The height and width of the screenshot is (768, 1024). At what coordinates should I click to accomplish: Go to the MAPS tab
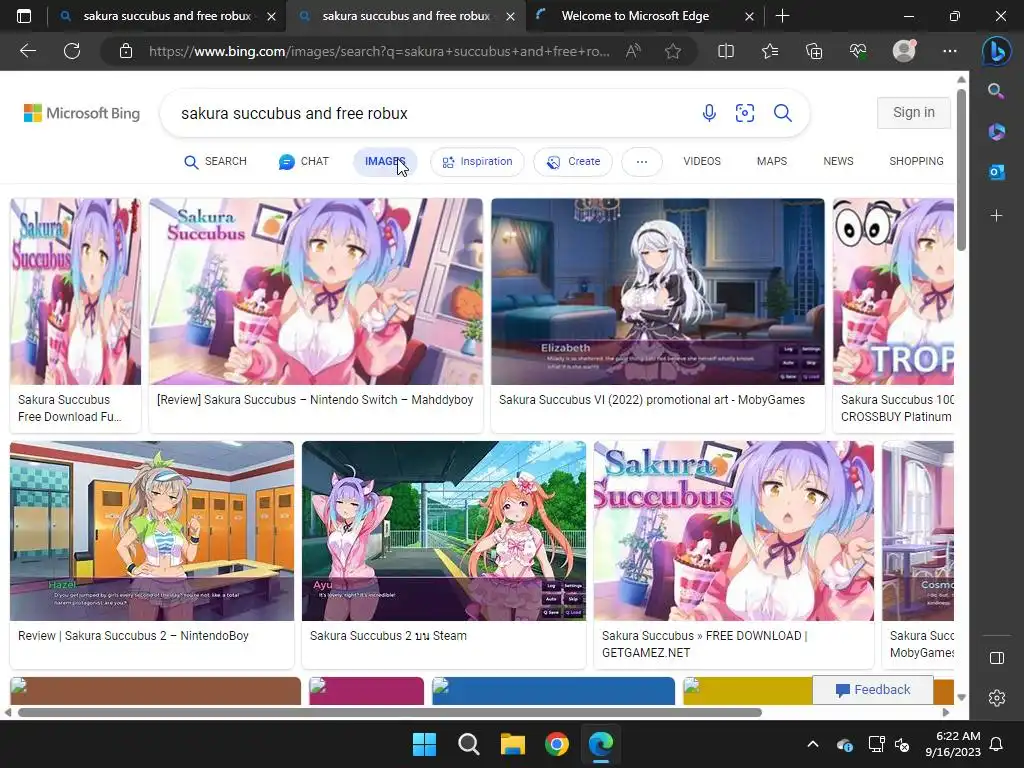(x=771, y=161)
